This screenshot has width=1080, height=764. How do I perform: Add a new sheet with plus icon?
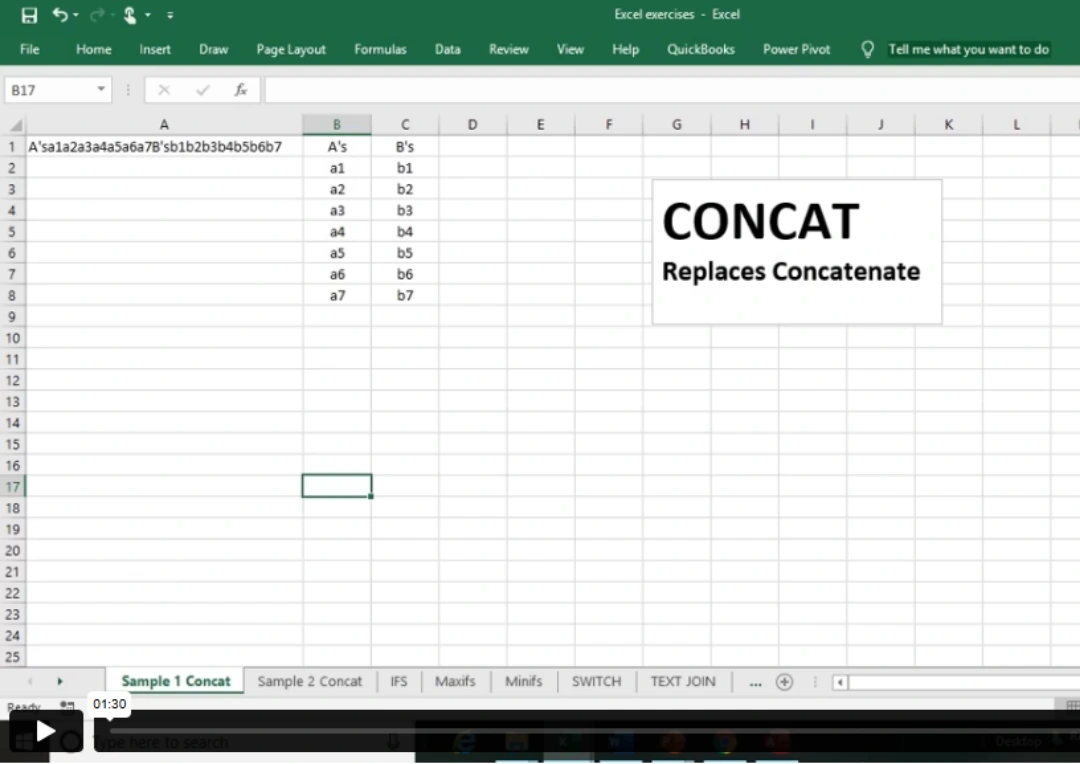point(784,682)
